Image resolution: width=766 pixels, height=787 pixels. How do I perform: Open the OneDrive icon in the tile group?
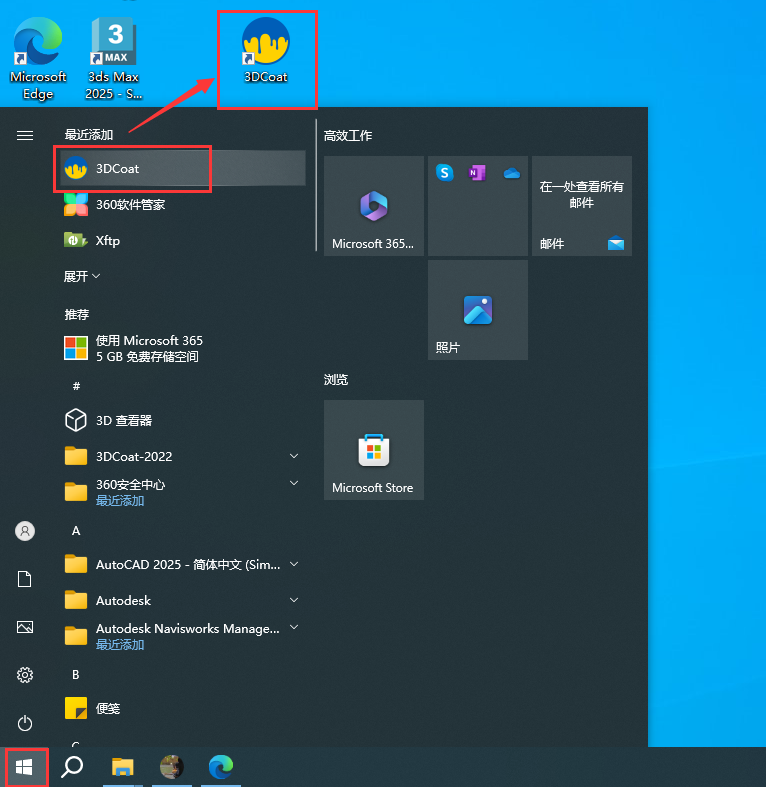(x=512, y=173)
